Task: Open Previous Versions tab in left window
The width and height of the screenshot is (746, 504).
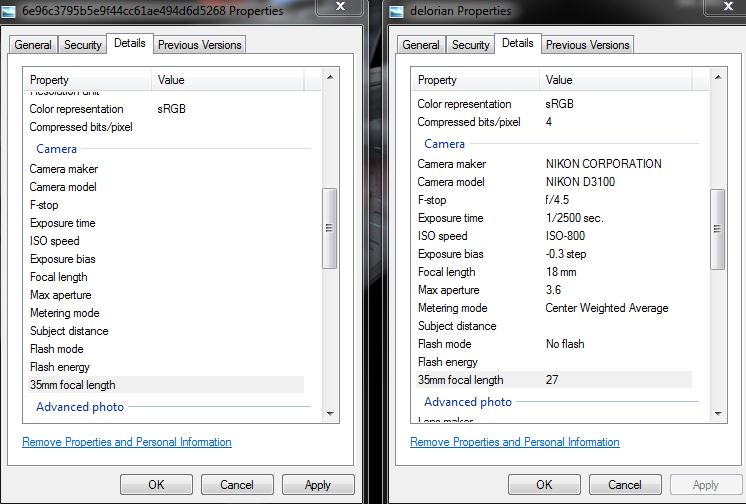Action: 200,45
